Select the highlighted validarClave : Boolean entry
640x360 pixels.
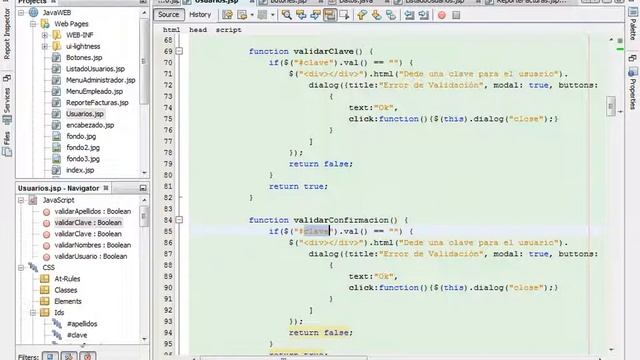point(88,223)
